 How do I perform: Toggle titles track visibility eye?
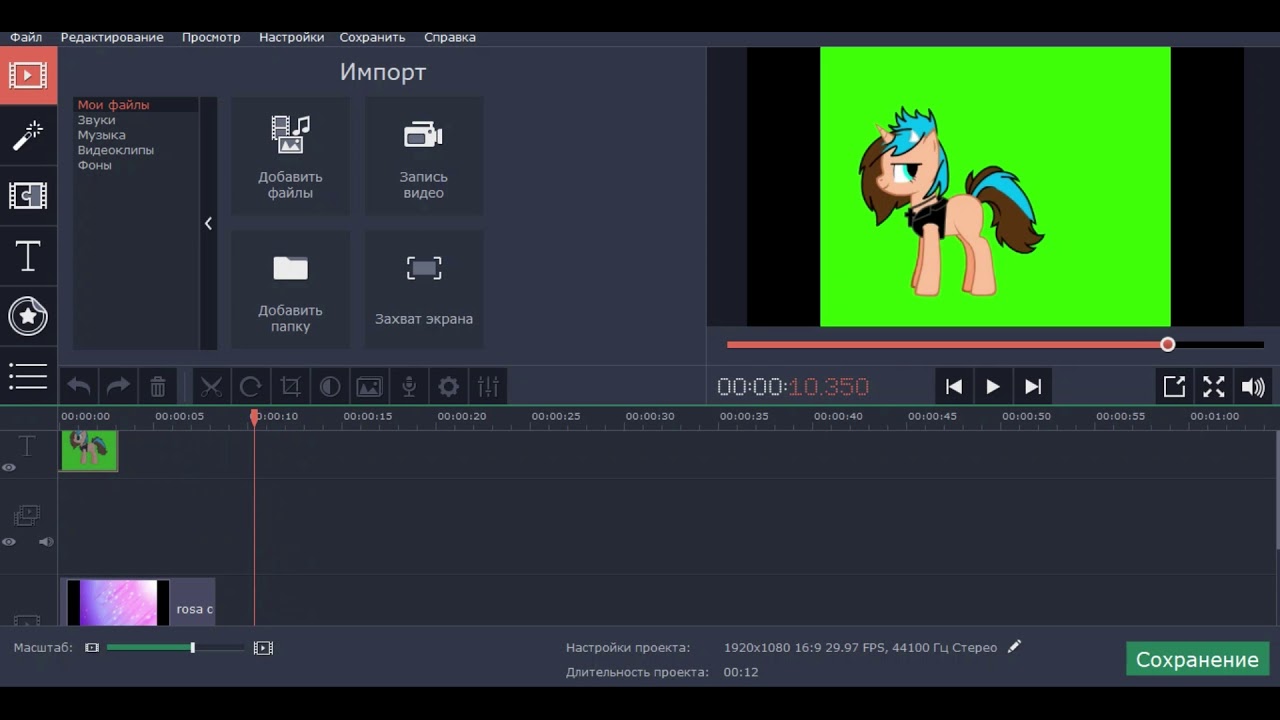(9, 467)
